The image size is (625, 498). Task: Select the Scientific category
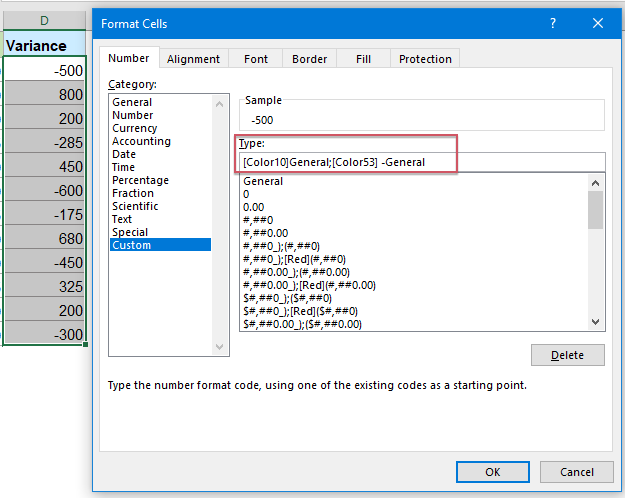click(x=135, y=206)
